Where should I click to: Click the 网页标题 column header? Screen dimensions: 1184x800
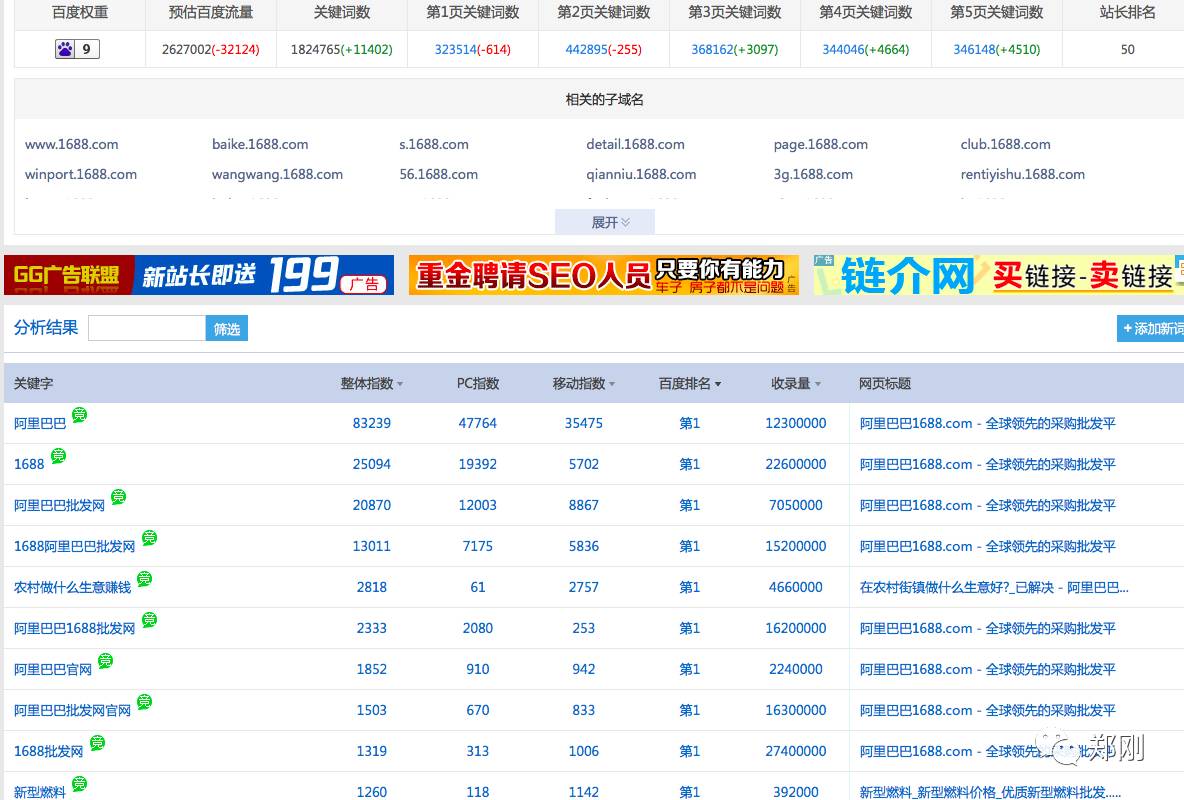click(x=885, y=383)
